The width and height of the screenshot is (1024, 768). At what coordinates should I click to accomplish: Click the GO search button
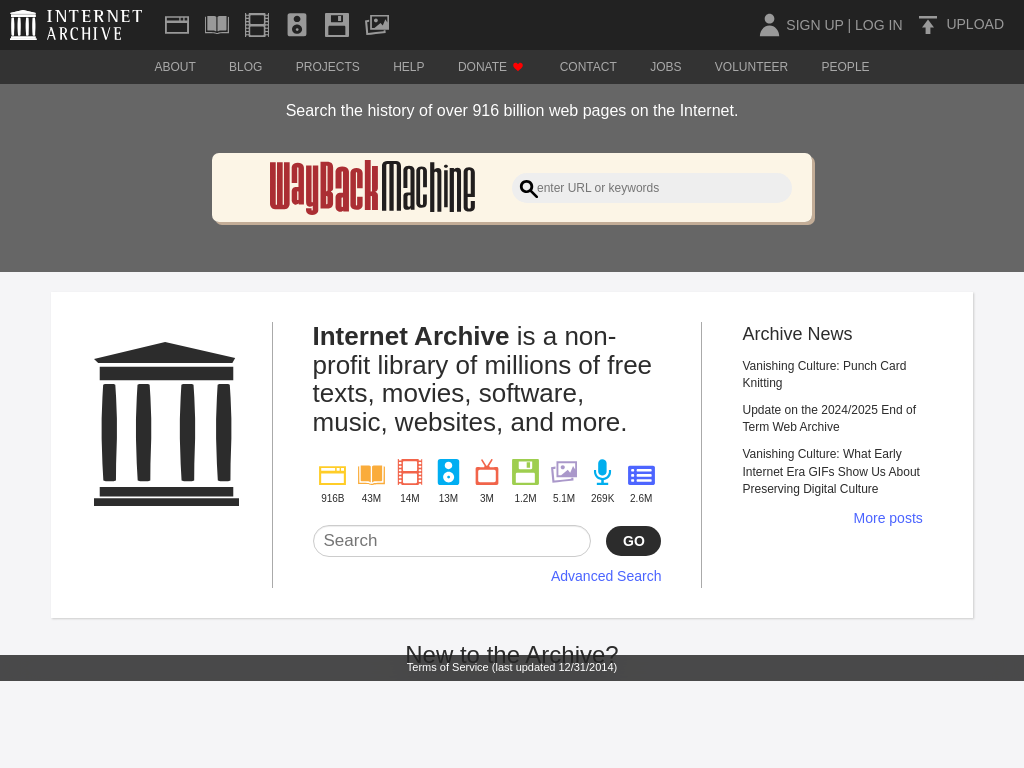tap(633, 541)
